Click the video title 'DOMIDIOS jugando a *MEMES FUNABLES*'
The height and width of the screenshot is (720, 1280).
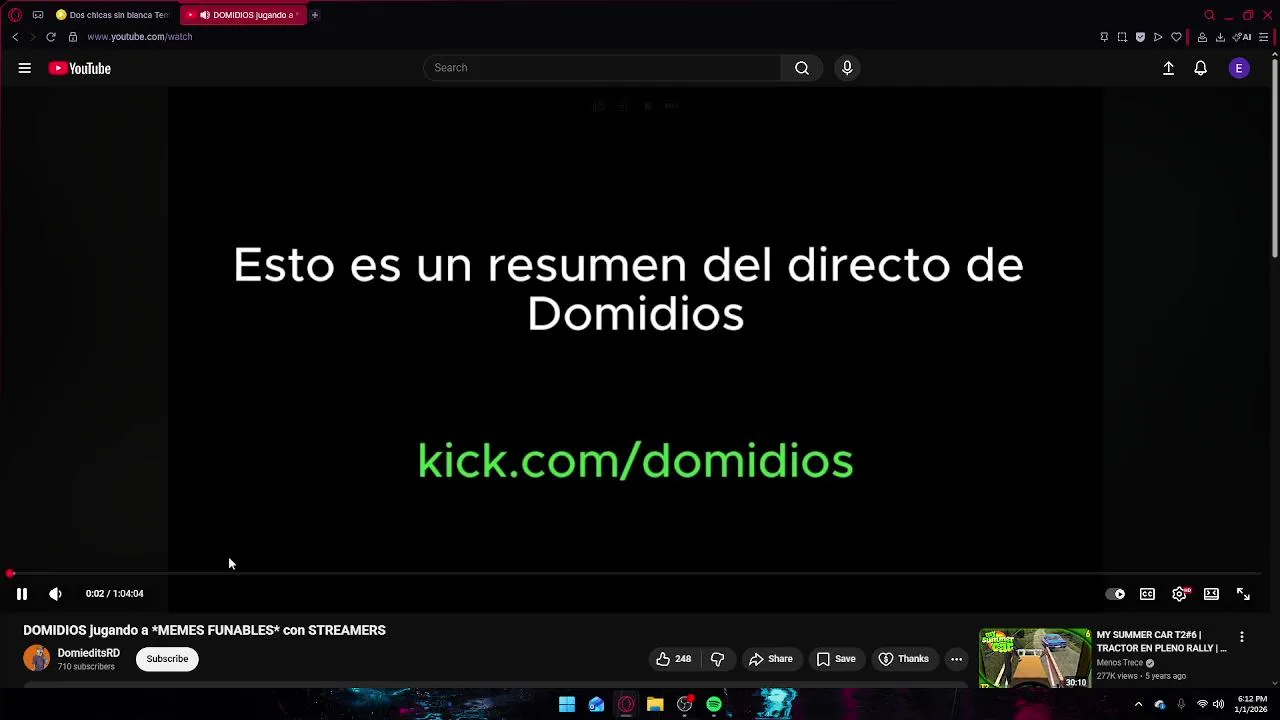click(x=204, y=630)
